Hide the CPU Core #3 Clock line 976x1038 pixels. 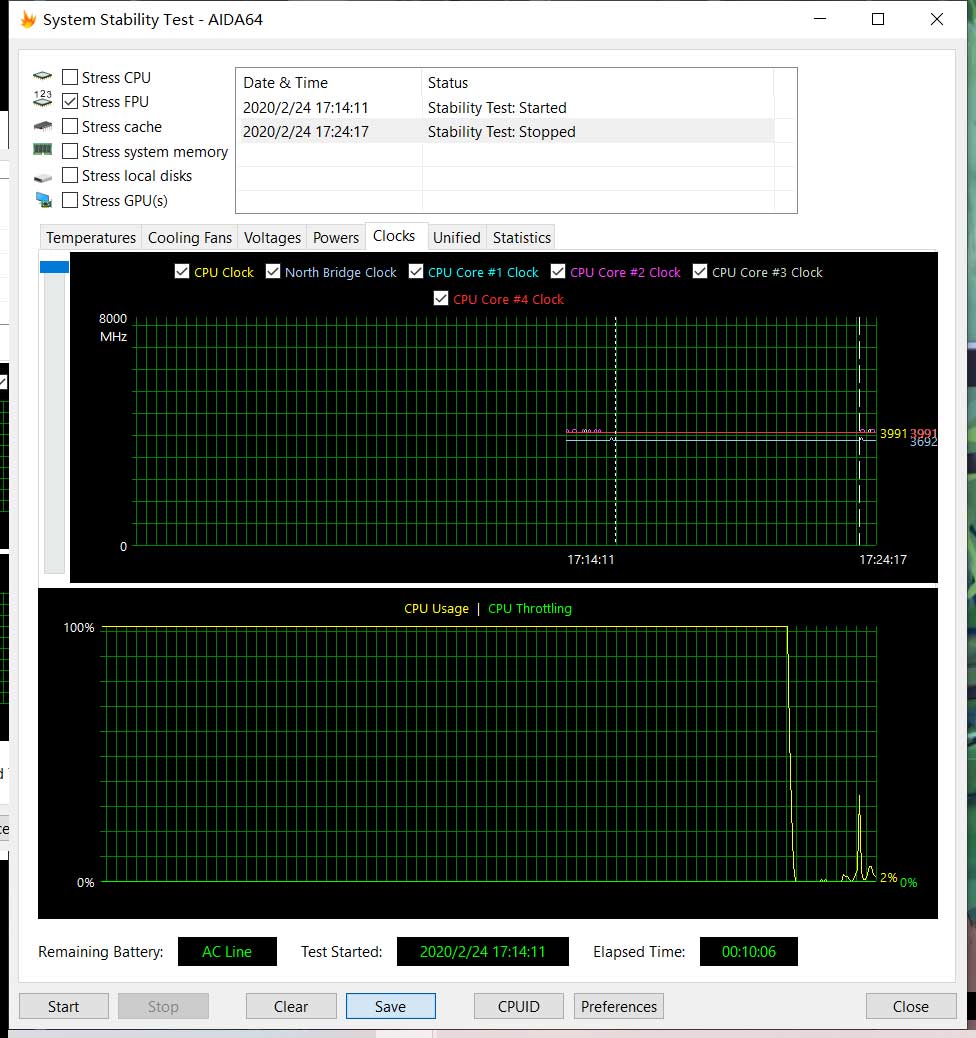699,271
